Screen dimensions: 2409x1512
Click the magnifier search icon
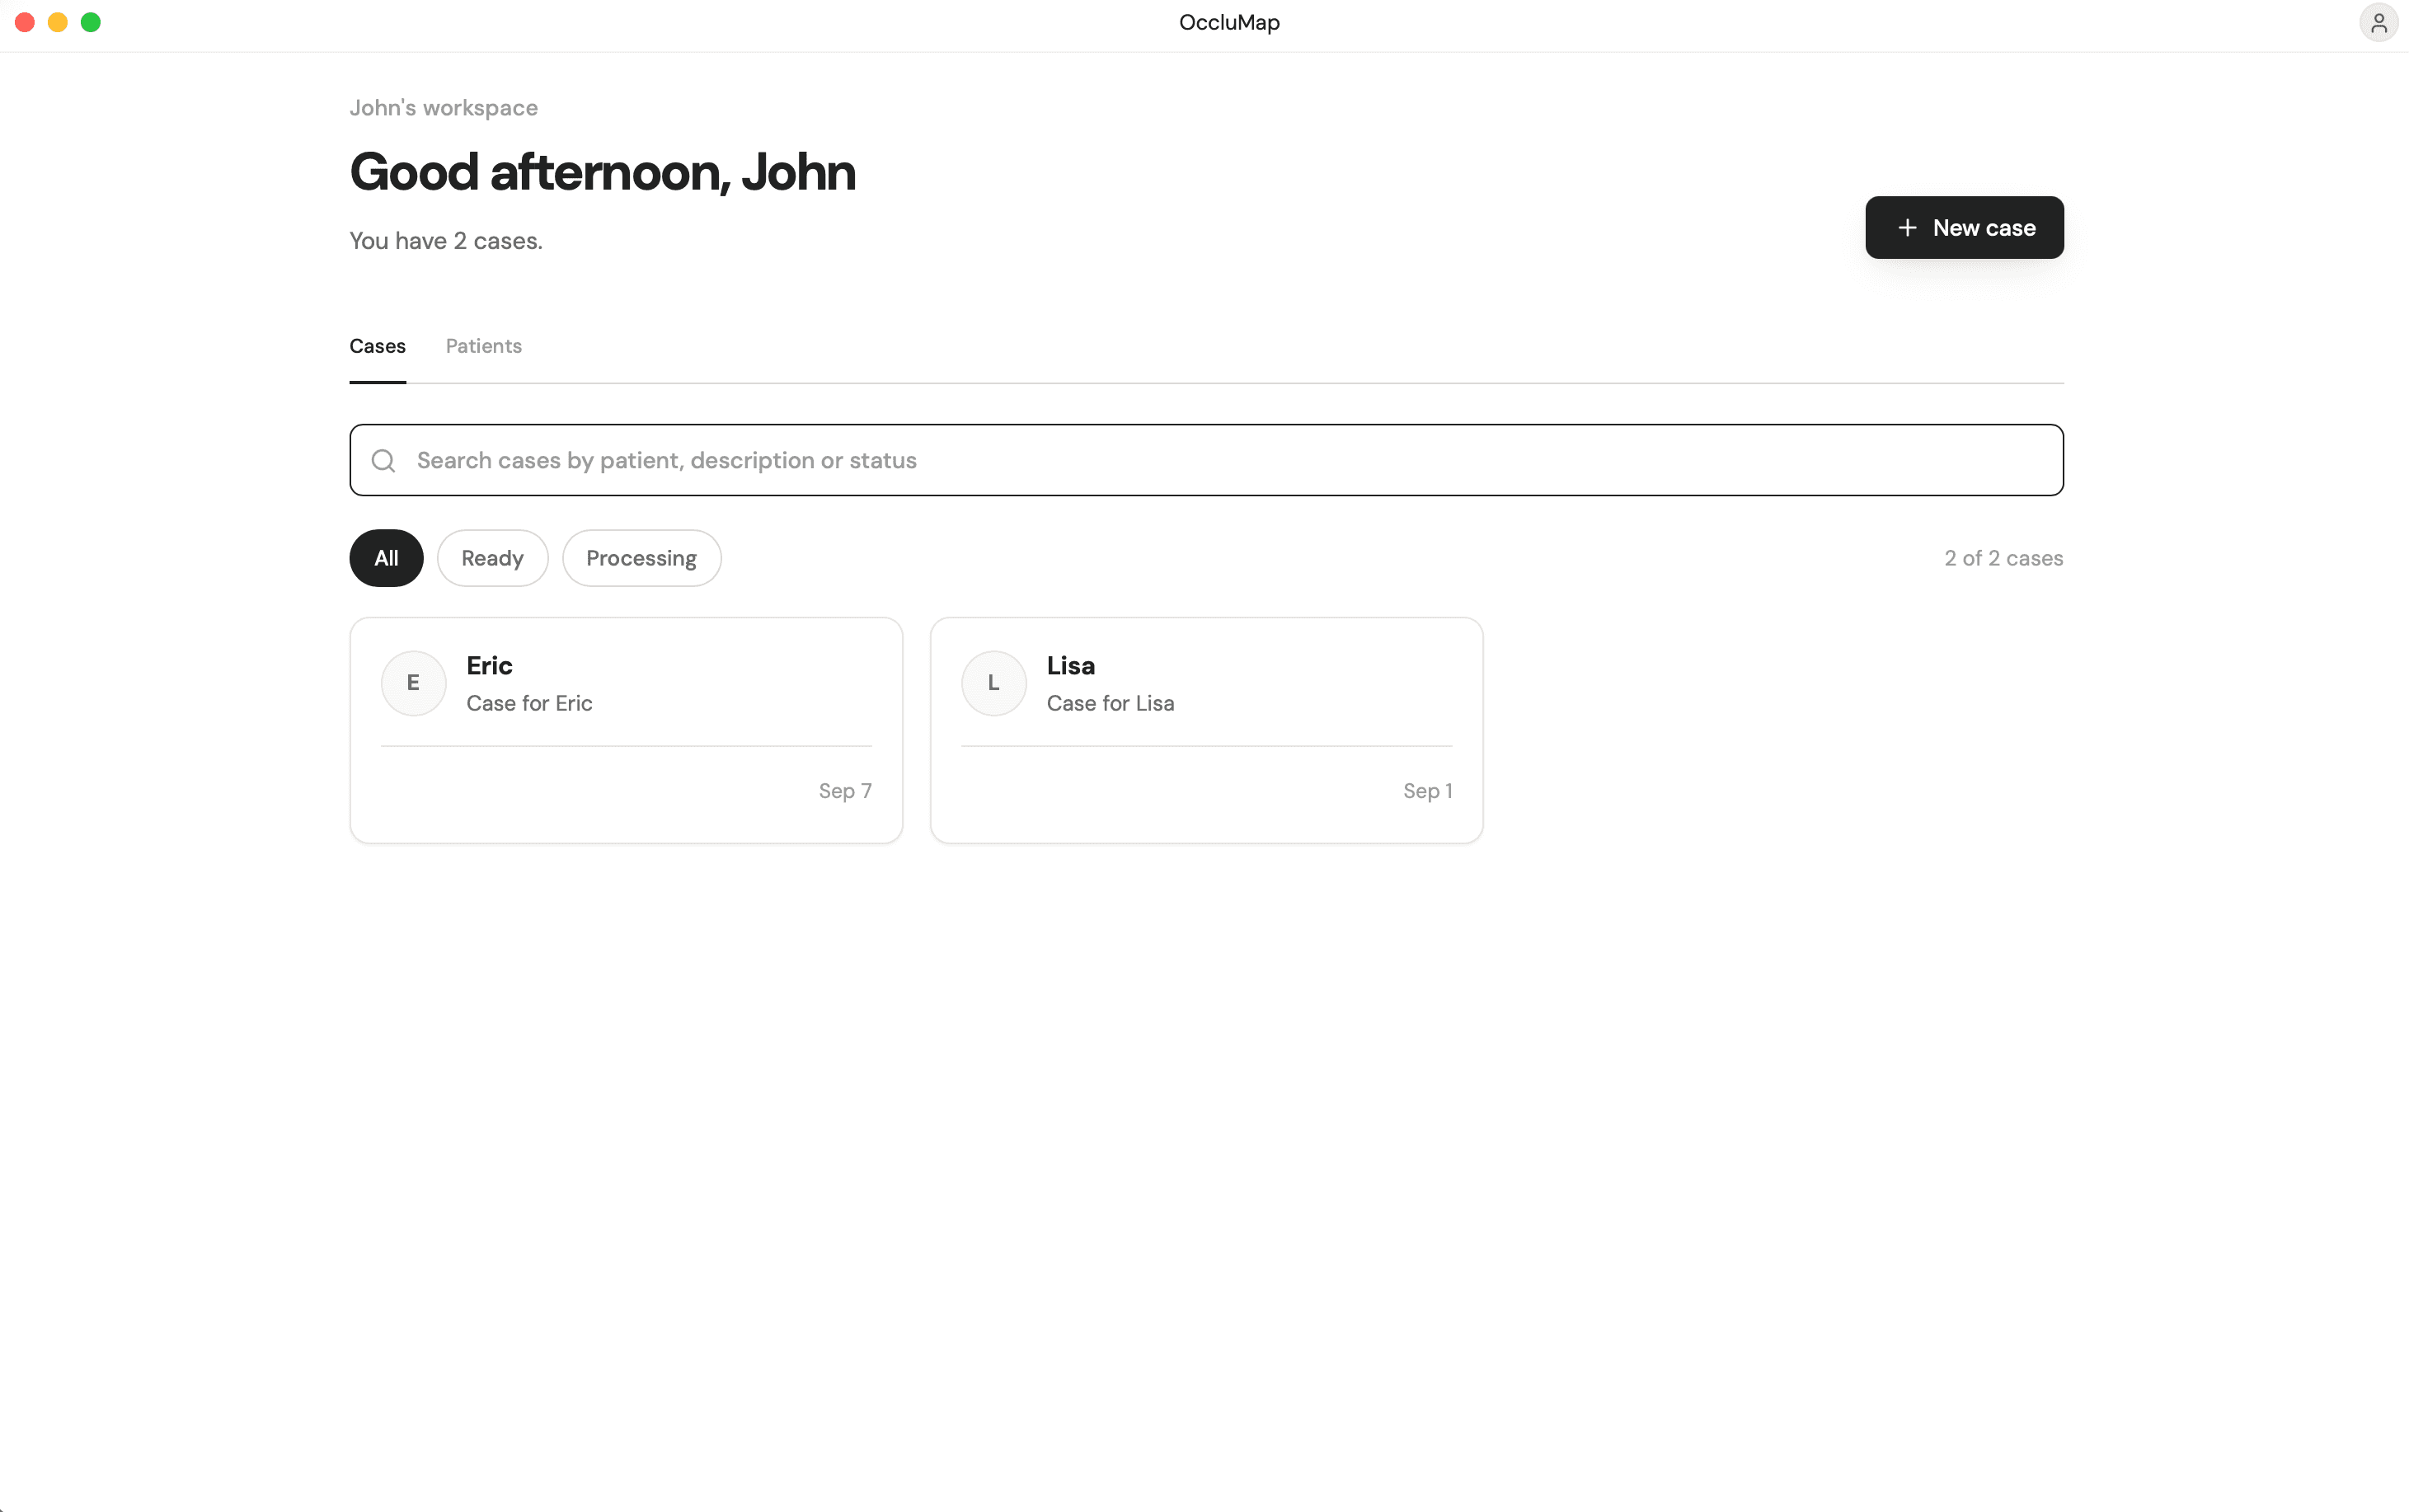point(383,460)
